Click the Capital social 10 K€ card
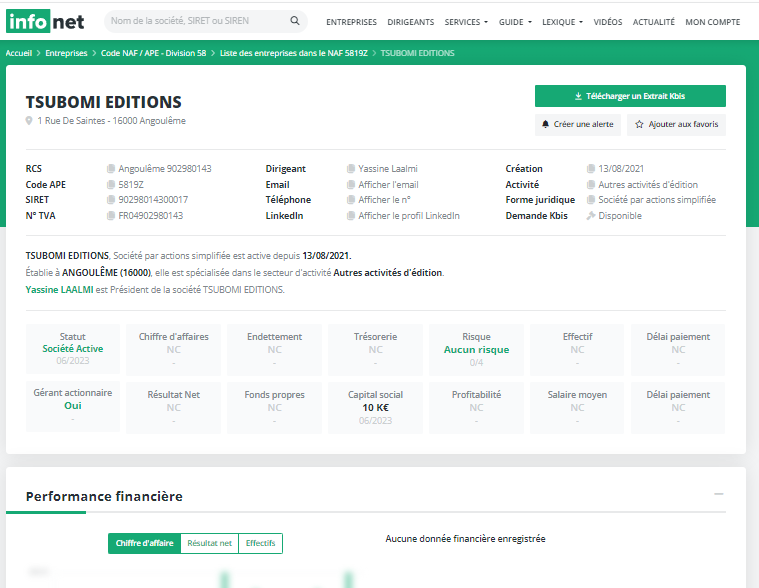This screenshot has height=588, width=759. pyautogui.click(x=375, y=407)
